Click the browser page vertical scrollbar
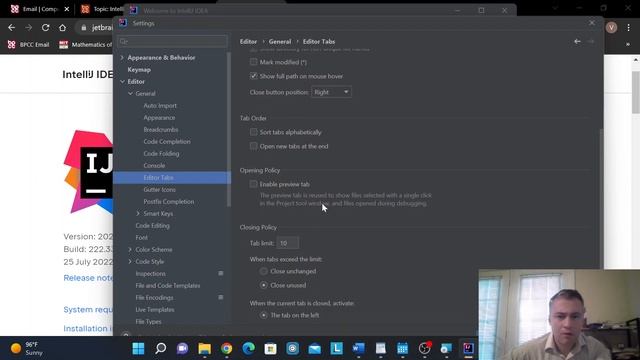 click(636, 93)
